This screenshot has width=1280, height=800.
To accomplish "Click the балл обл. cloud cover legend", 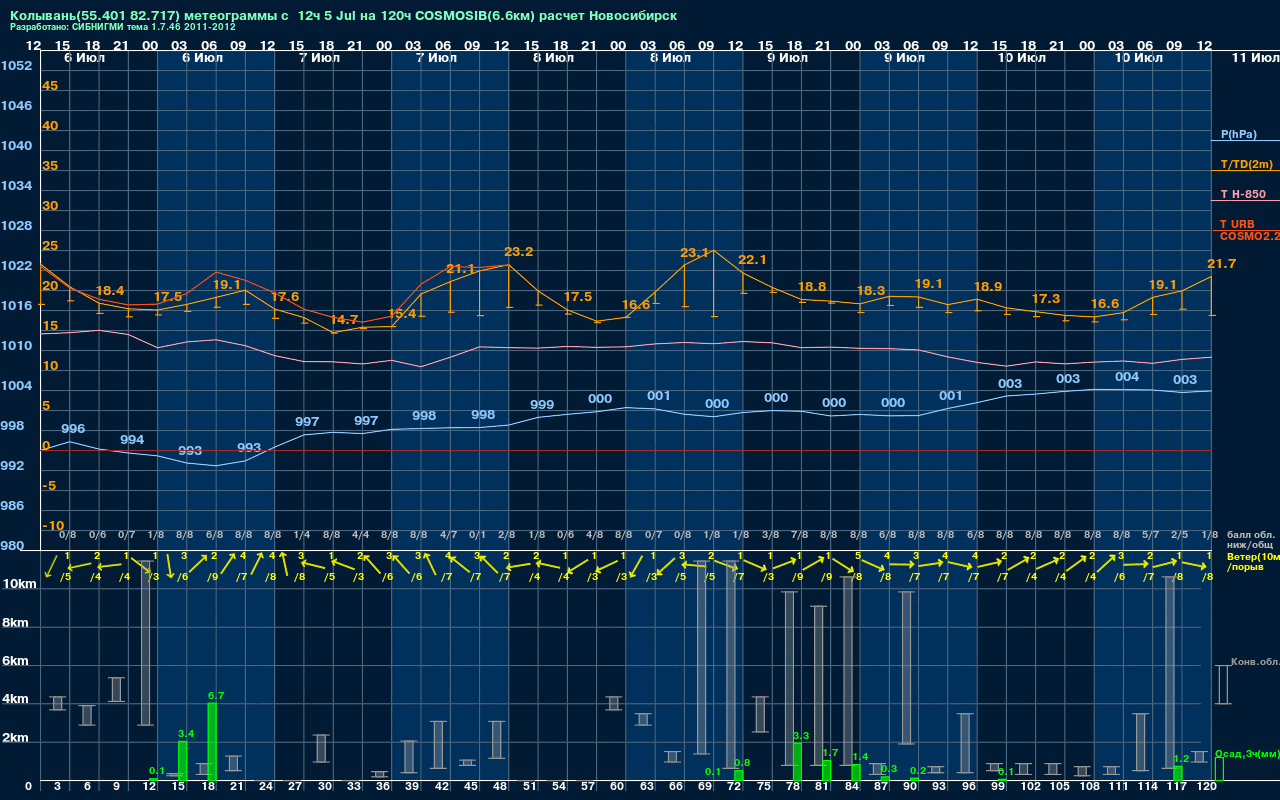I will coord(1253,535).
